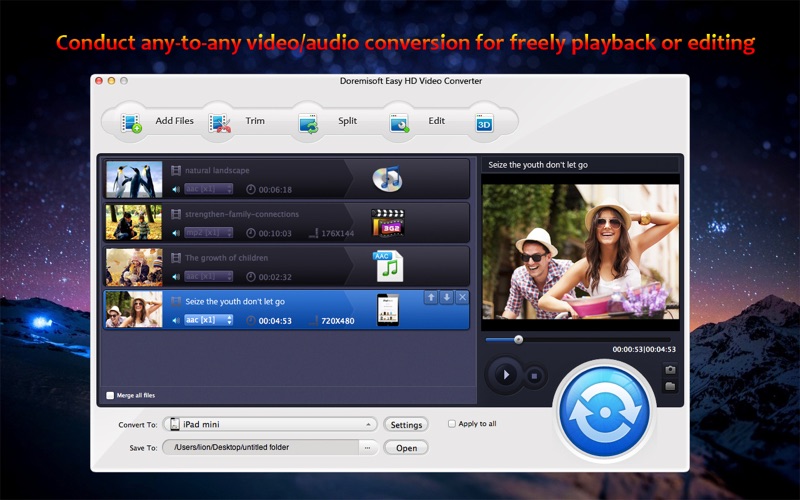Enable Merge all files checkbox
The image size is (800, 500).
(110, 395)
